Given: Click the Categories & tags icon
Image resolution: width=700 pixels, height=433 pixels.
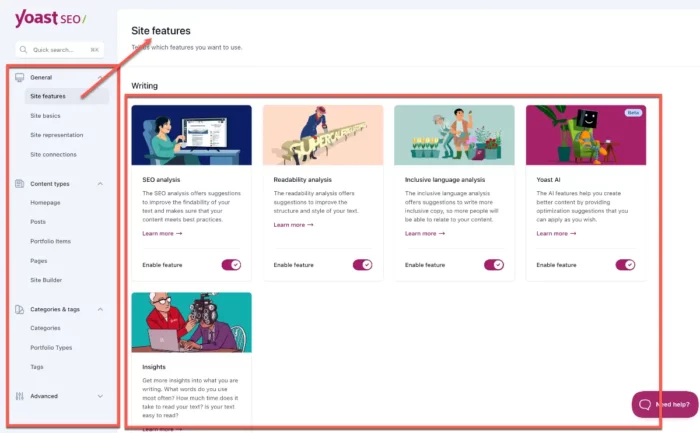Looking at the screenshot, I should tap(20, 309).
